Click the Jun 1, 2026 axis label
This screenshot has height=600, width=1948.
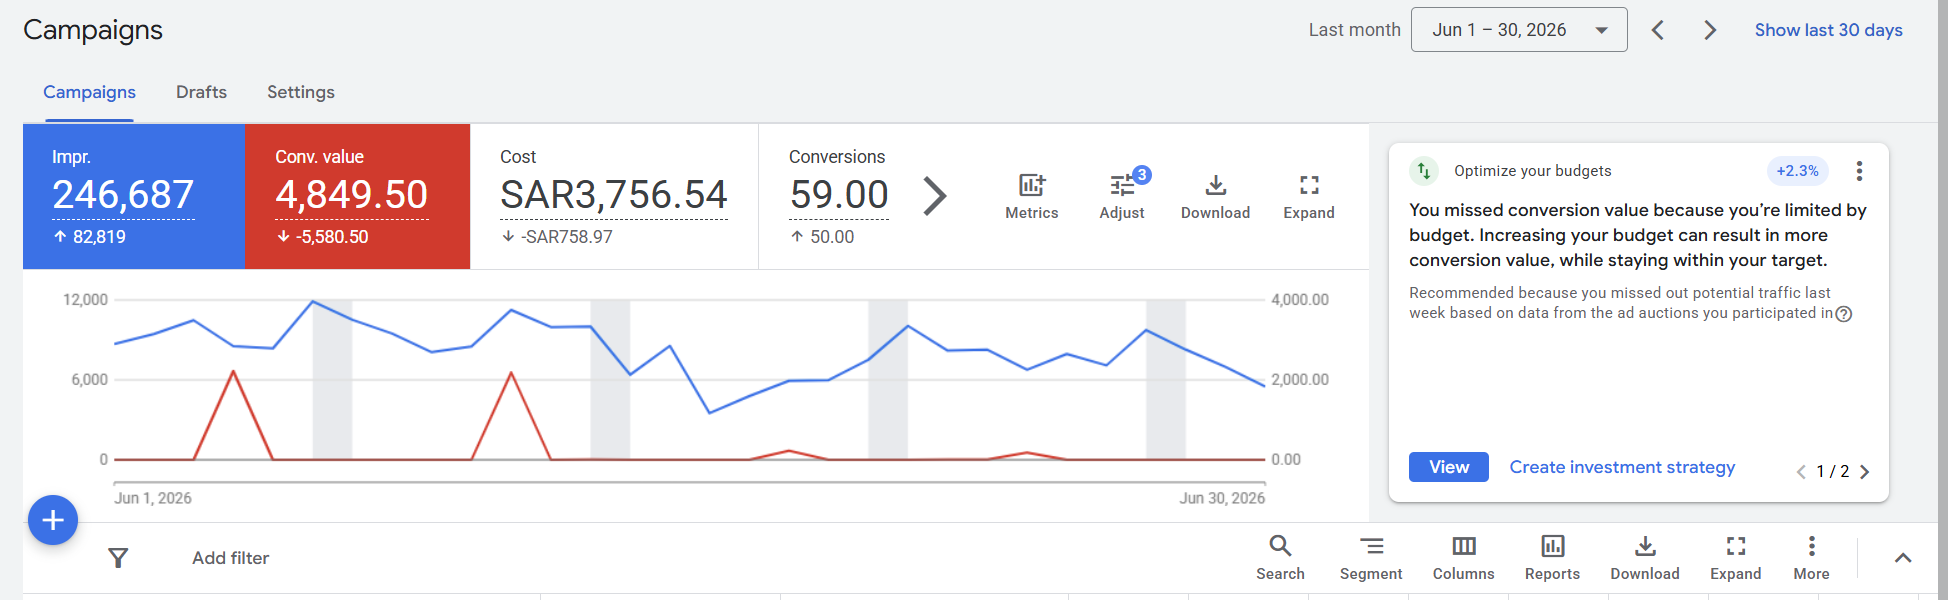click(153, 498)
